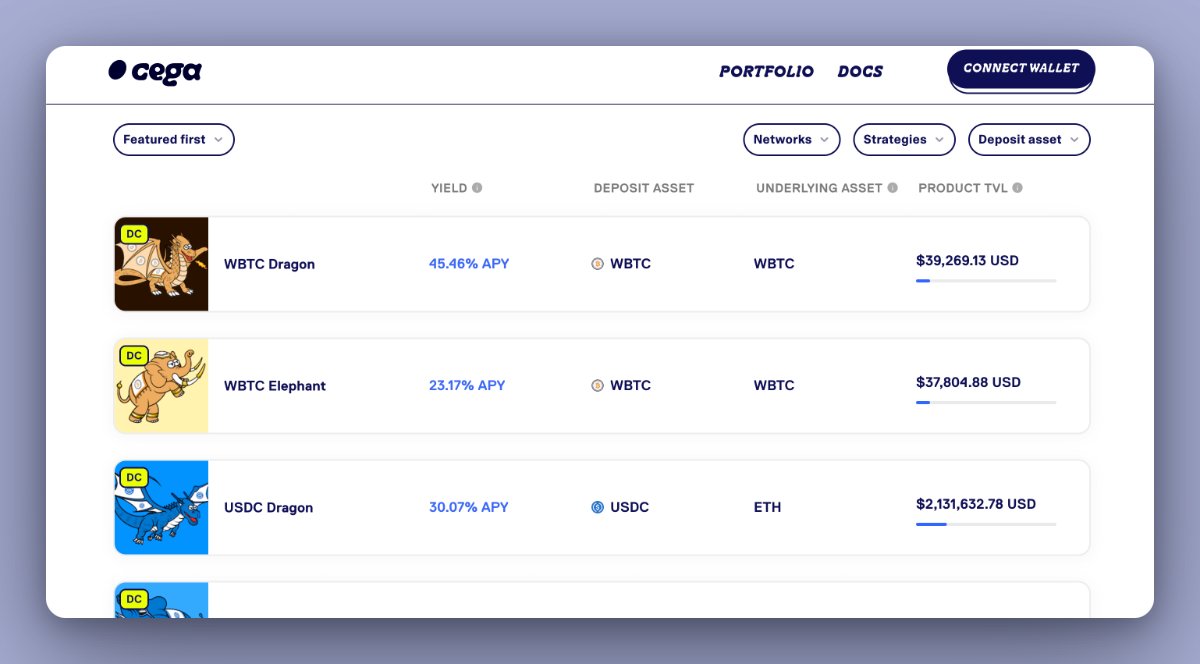This screenshot has width=1200, height=664.
Task: Click the TVL progress bar under $37,804.88 USD
Action: pos(986,402)
